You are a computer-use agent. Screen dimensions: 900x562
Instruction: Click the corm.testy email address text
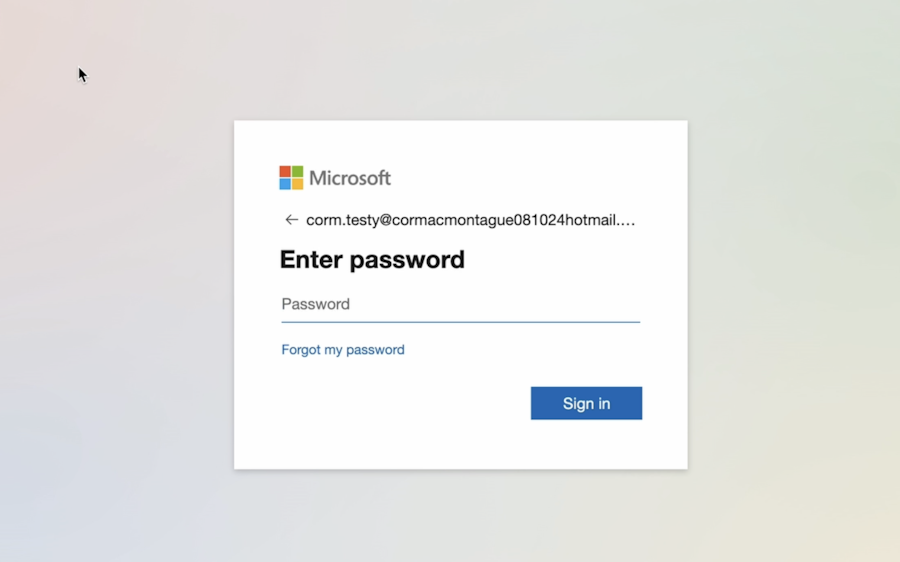tap(460, 220)
